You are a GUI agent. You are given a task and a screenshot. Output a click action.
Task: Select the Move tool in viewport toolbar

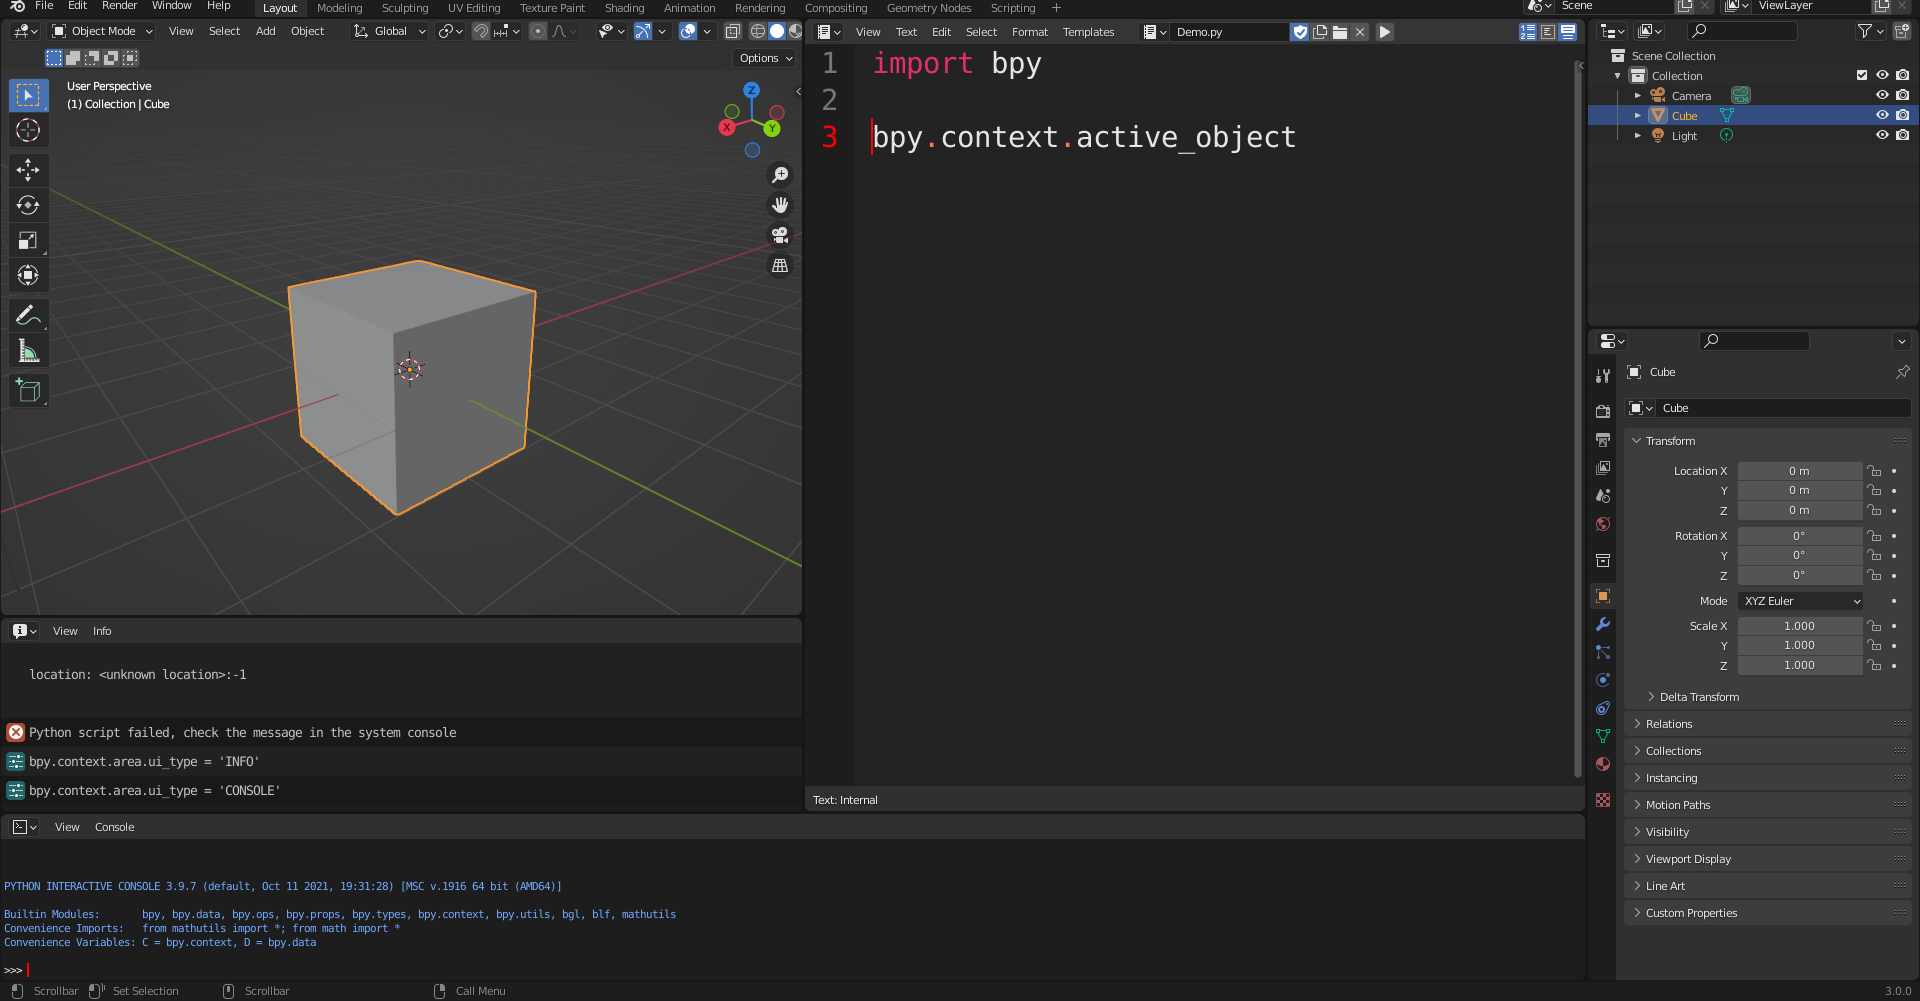[x=28, y=170]
